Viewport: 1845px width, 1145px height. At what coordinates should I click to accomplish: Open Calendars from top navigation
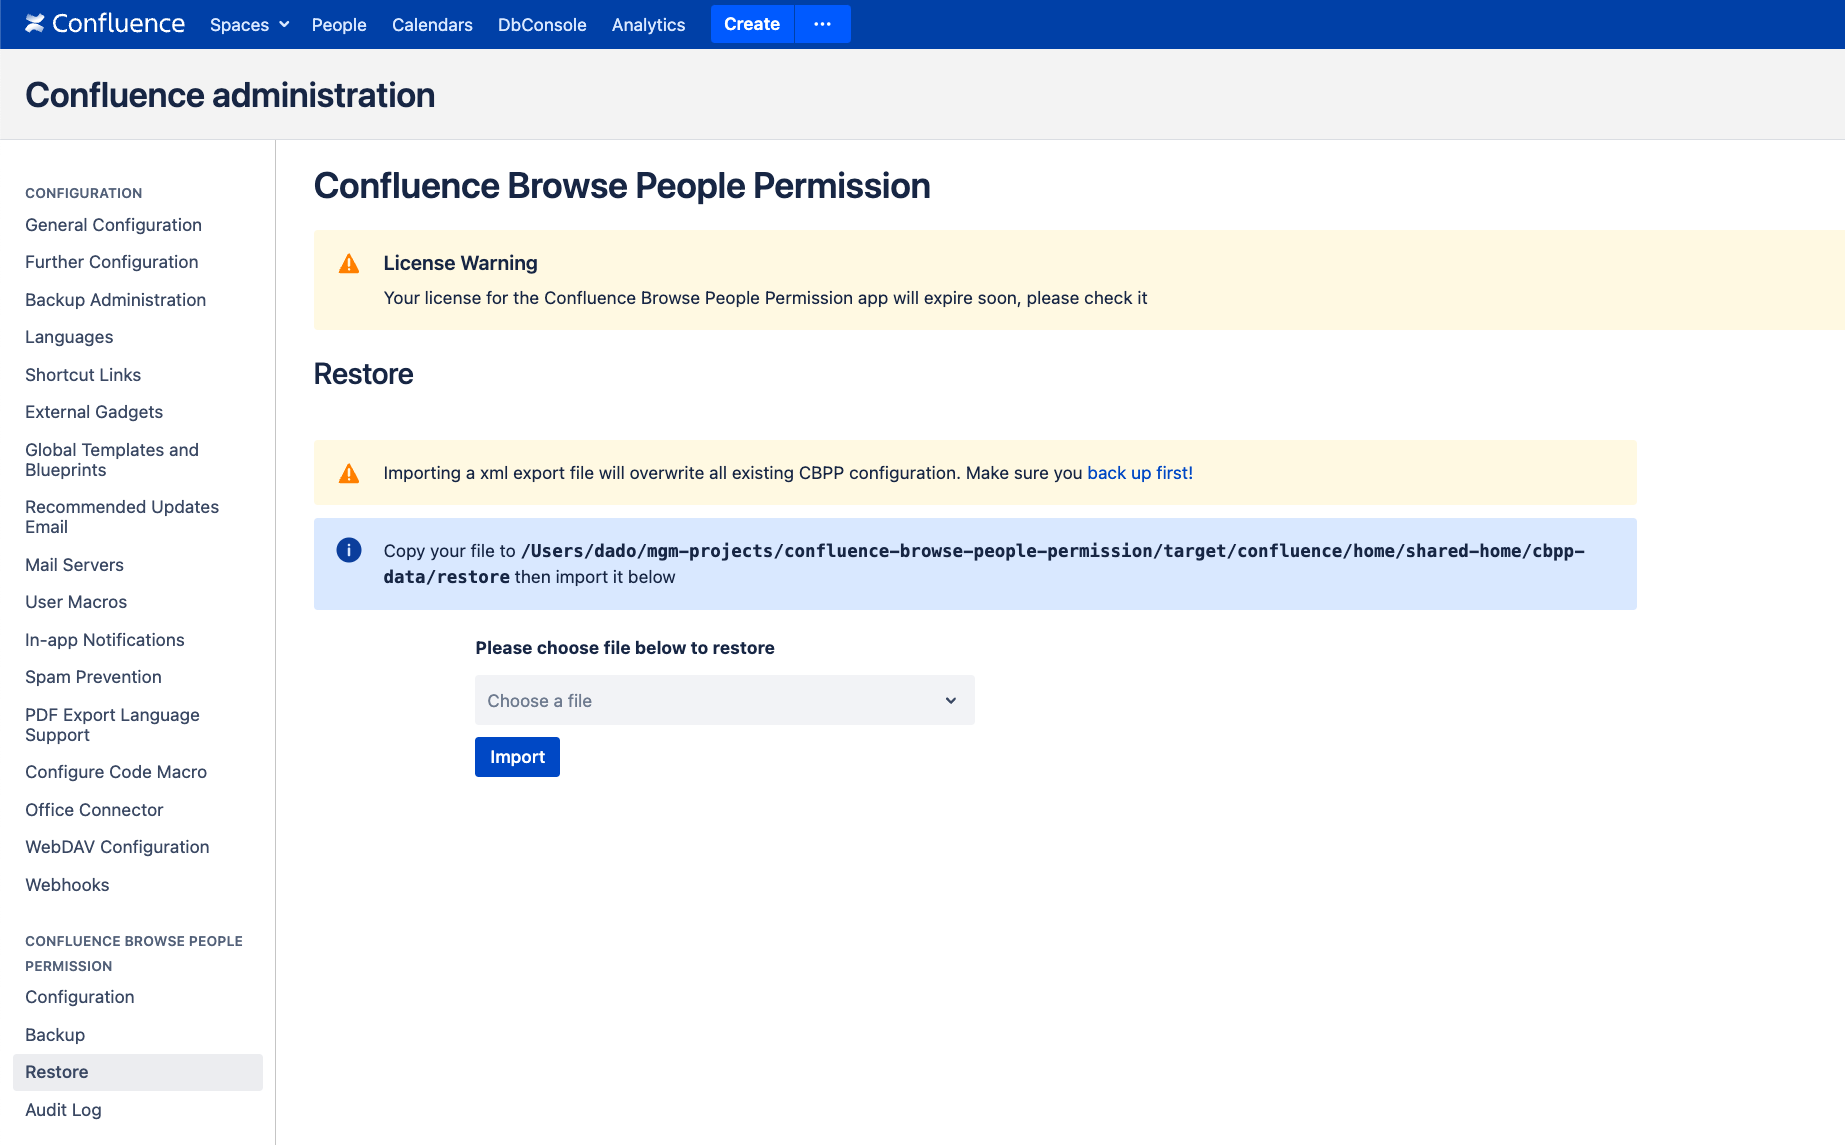pos(432,25)
